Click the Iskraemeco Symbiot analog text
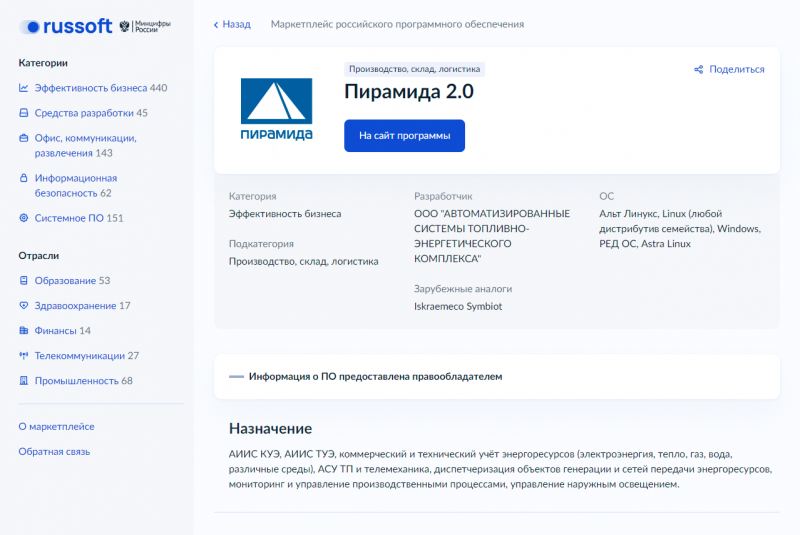This screenshot has width=800, height=535. point(458,307)
